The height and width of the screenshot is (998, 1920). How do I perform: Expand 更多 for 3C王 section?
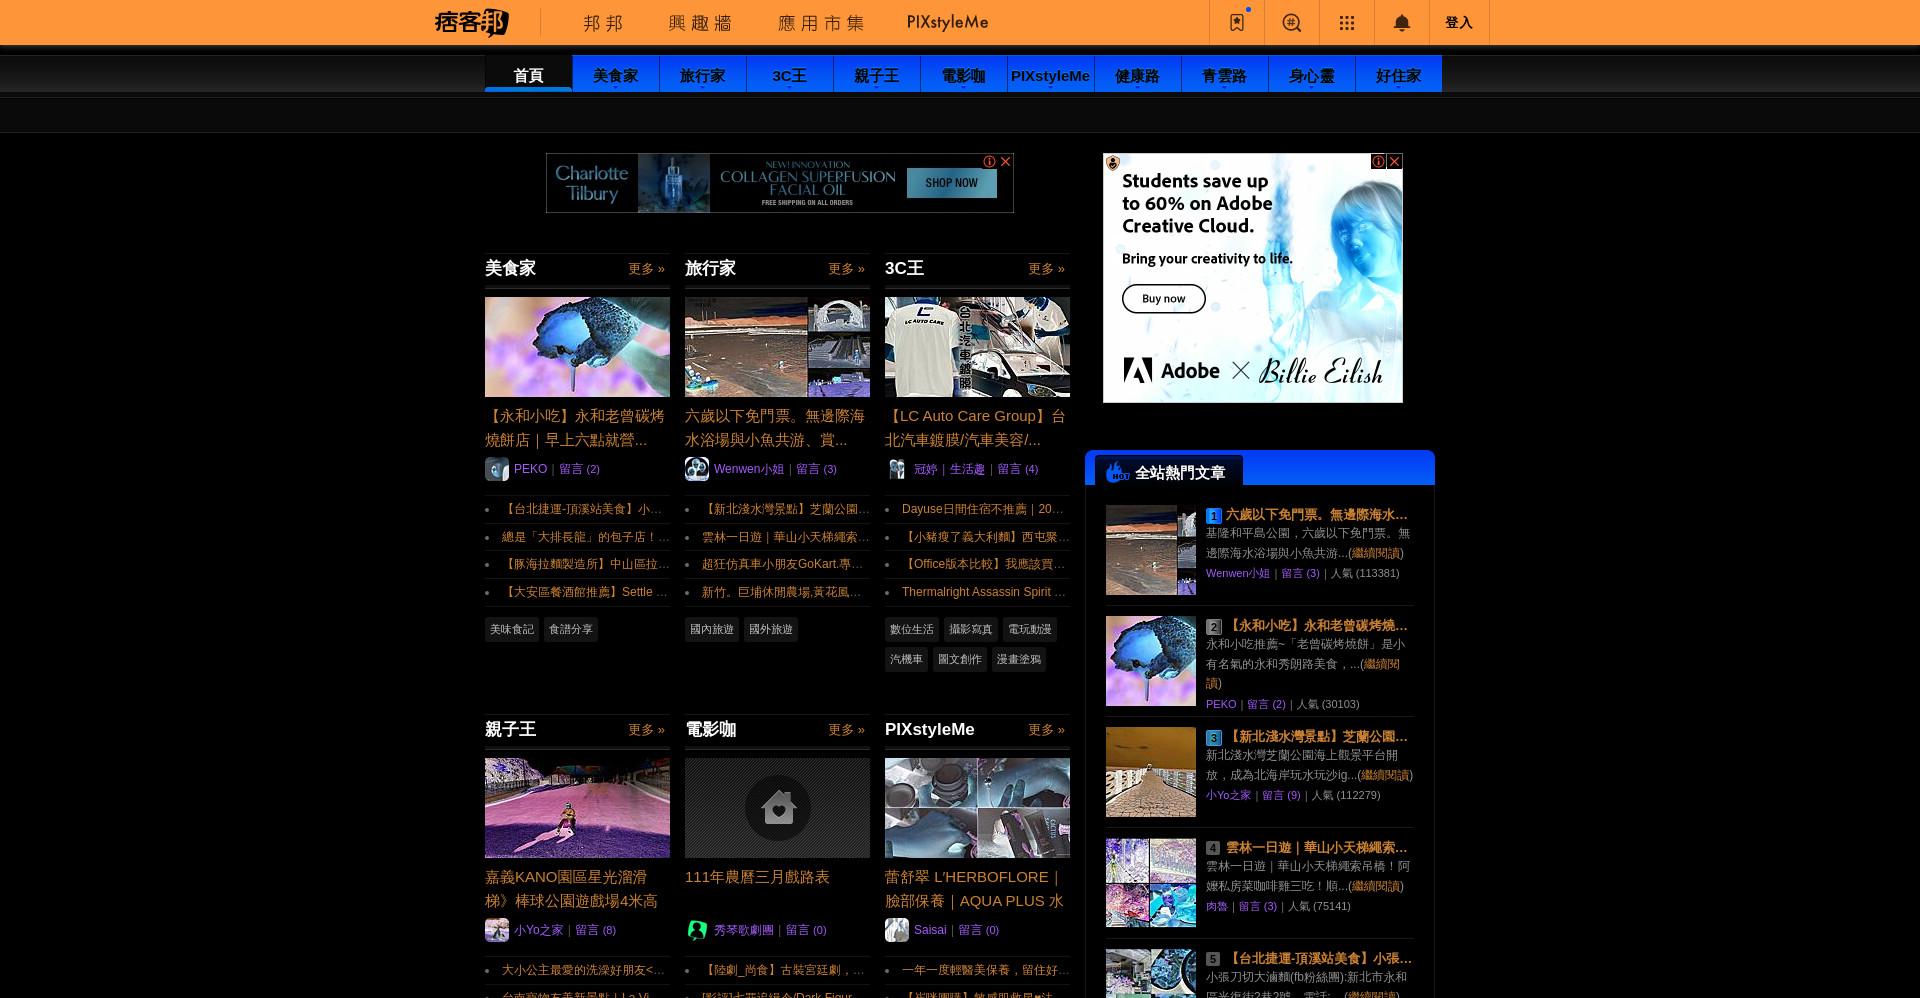(1046, 269)
